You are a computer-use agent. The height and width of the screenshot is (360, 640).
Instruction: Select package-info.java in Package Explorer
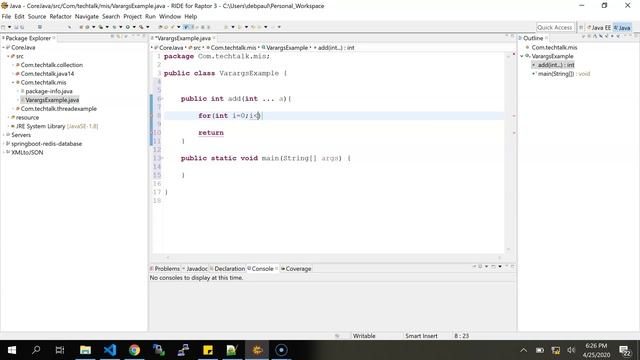coord(49,91)
